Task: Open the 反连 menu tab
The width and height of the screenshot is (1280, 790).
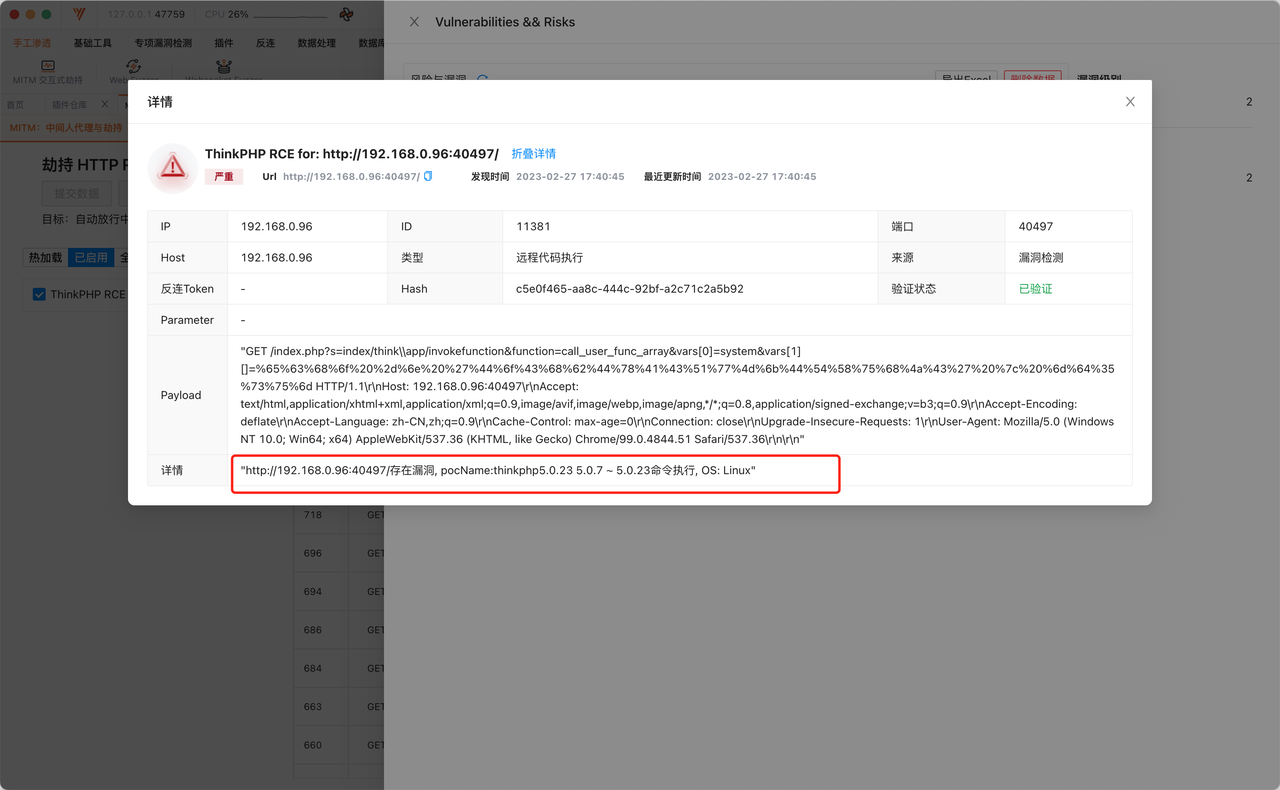Action: click(x=265, y=43)
